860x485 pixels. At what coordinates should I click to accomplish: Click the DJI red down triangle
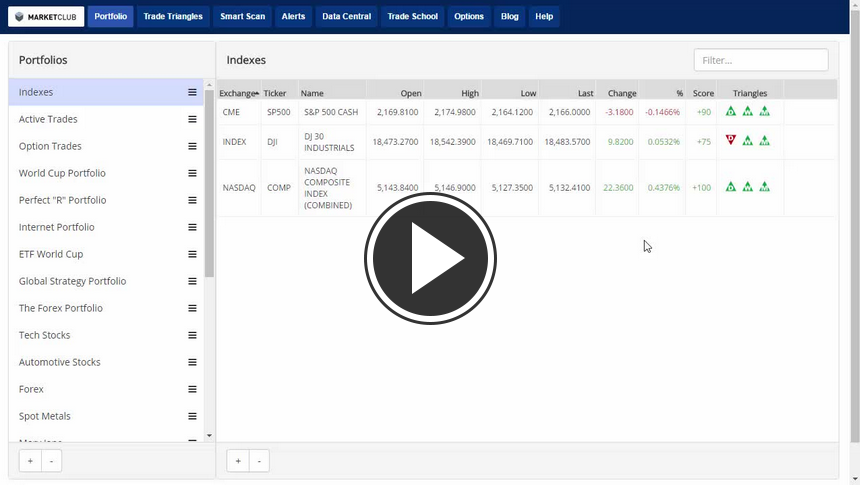[731, 140]
